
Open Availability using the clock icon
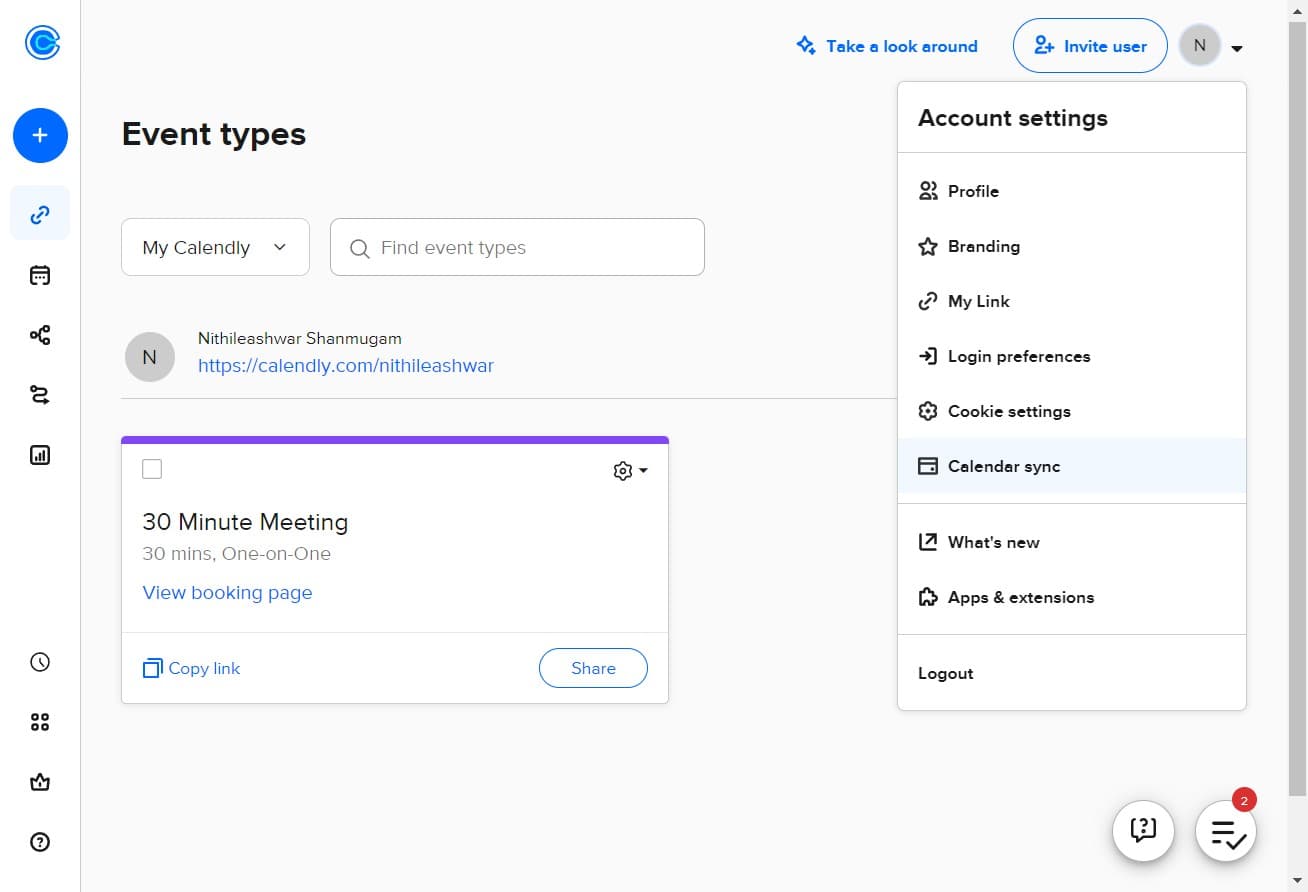coord(40,661)
